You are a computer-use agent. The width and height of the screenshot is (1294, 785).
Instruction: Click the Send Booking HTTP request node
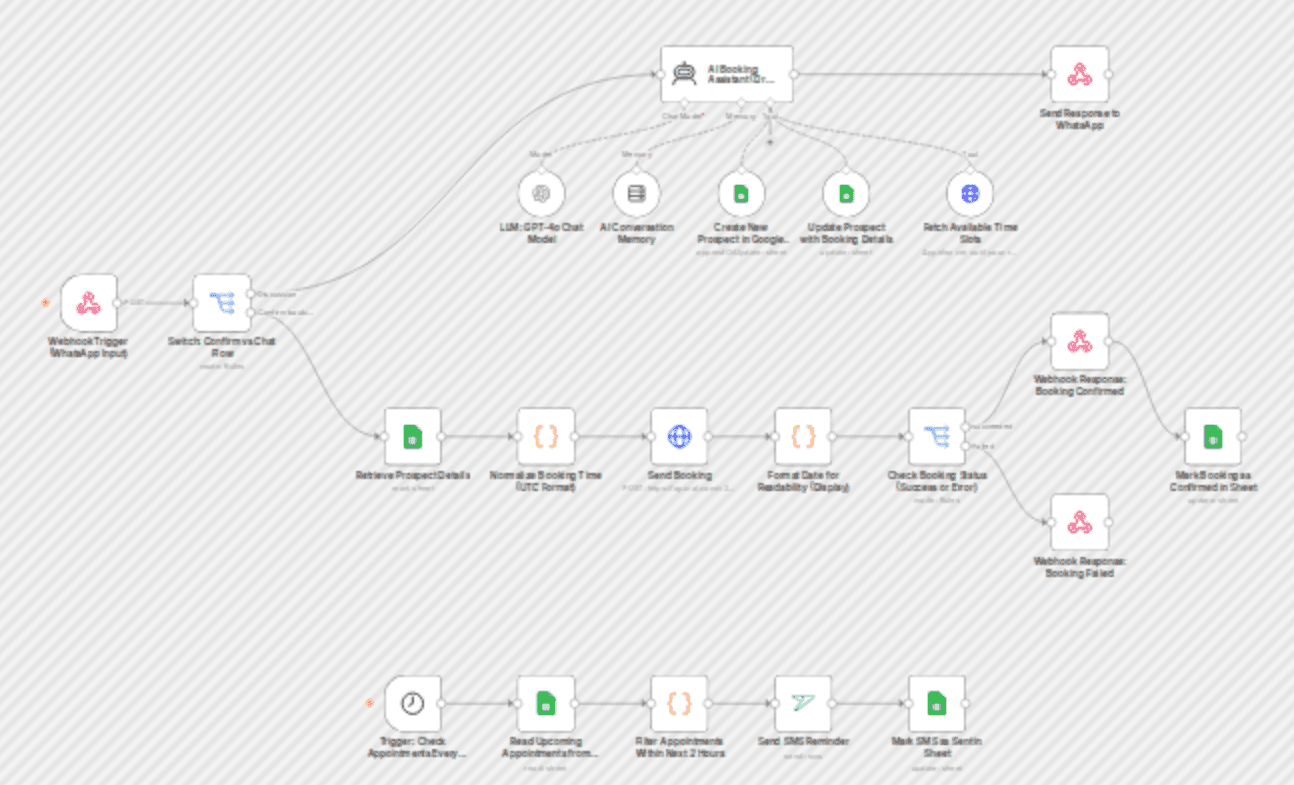click(x=679, y=436)
